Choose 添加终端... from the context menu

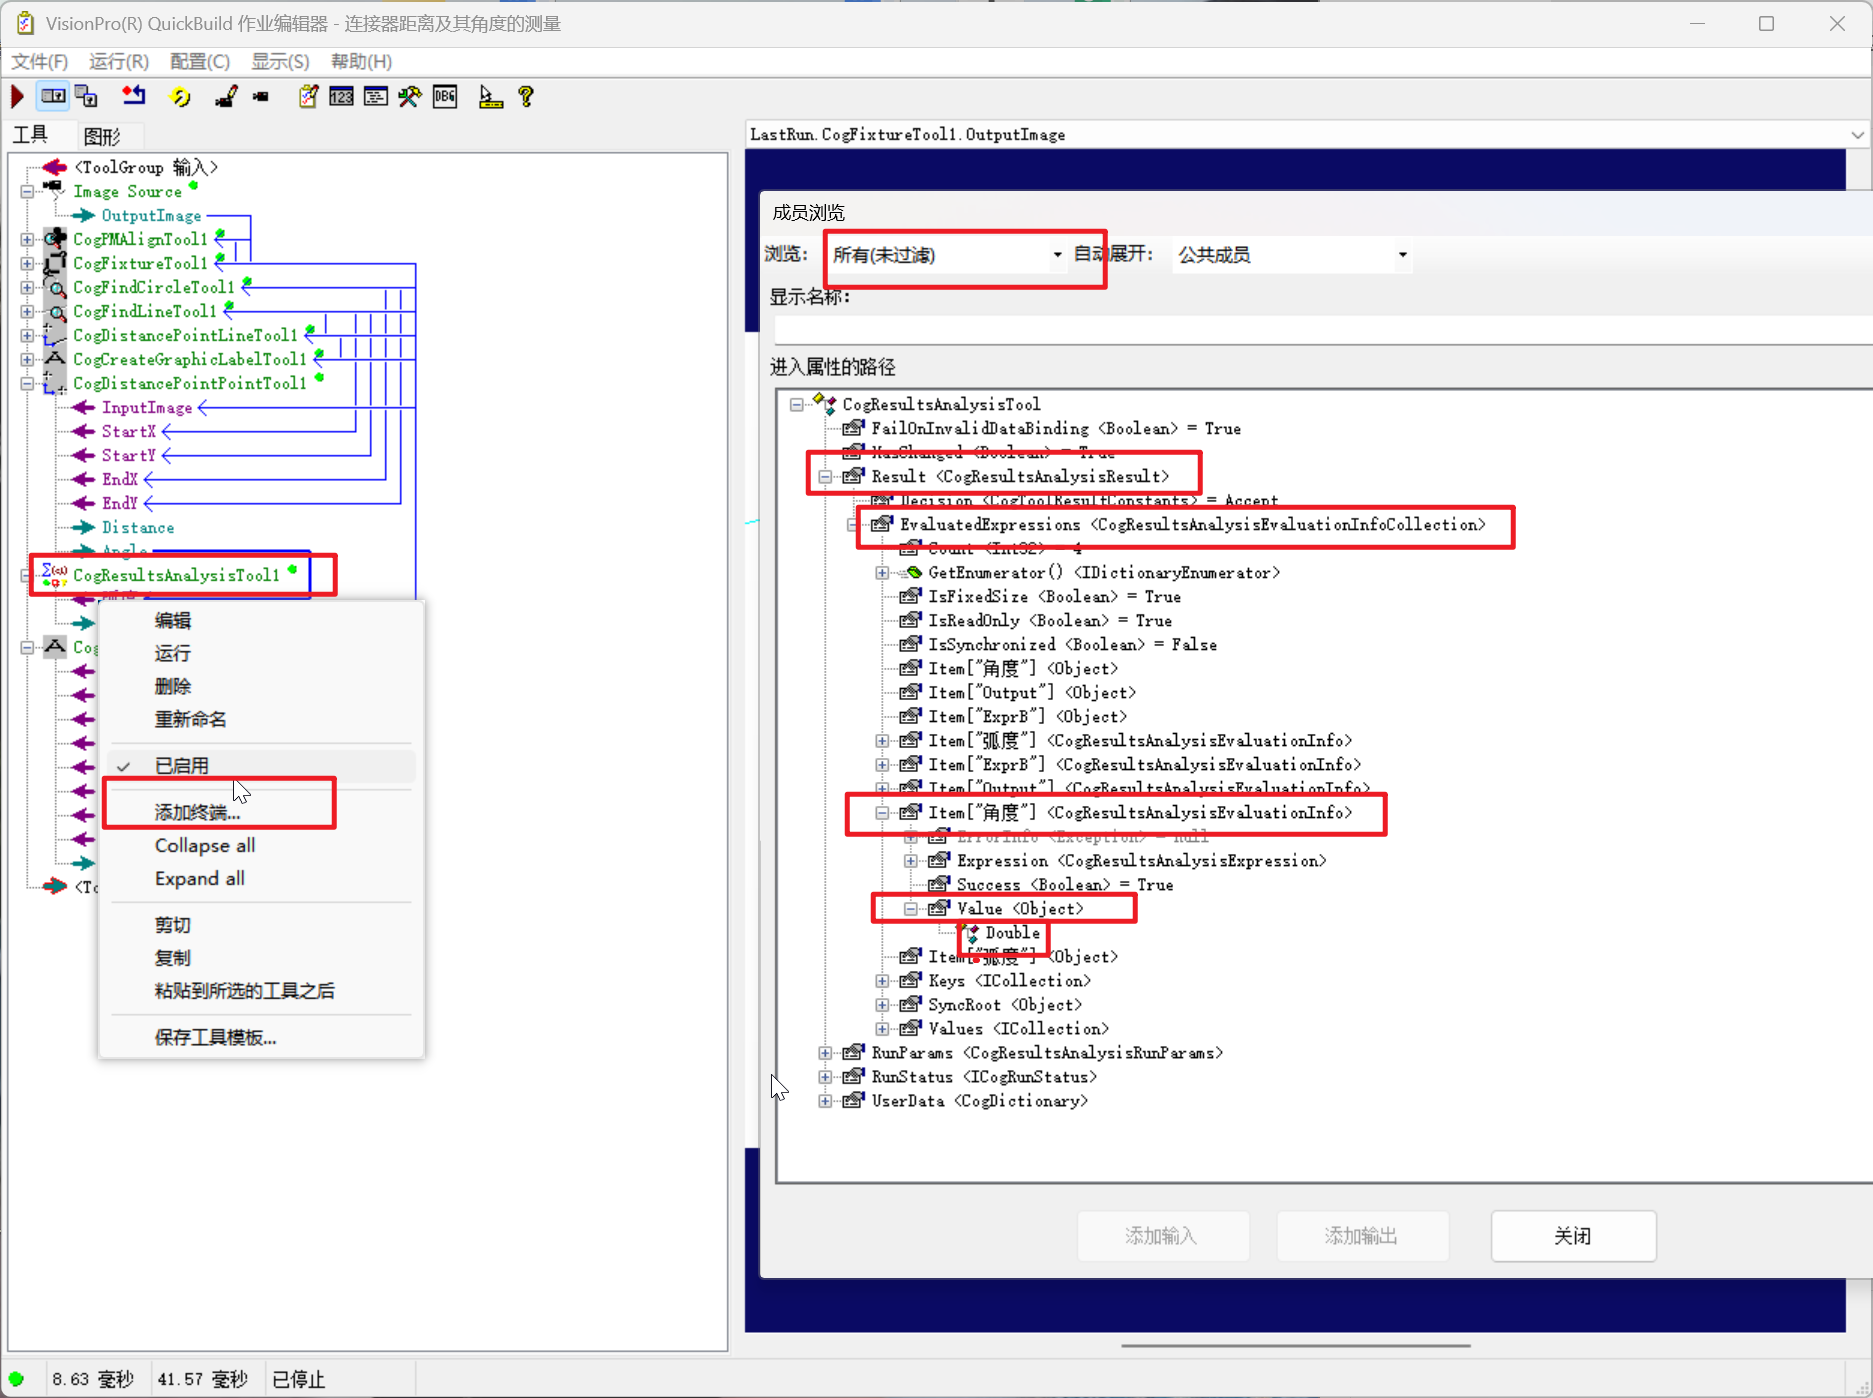click(x=261, y=812)
